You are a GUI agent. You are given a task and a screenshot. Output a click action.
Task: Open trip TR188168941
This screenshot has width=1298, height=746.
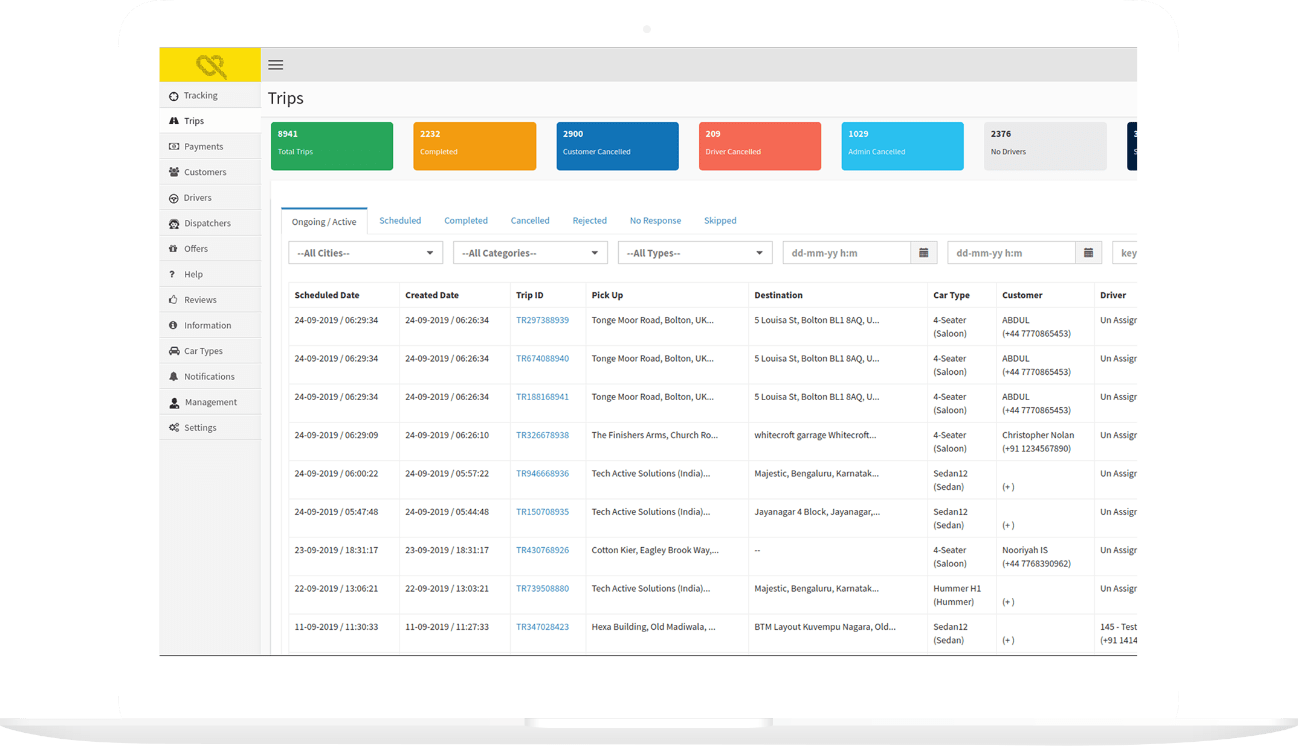coord(542,397)
